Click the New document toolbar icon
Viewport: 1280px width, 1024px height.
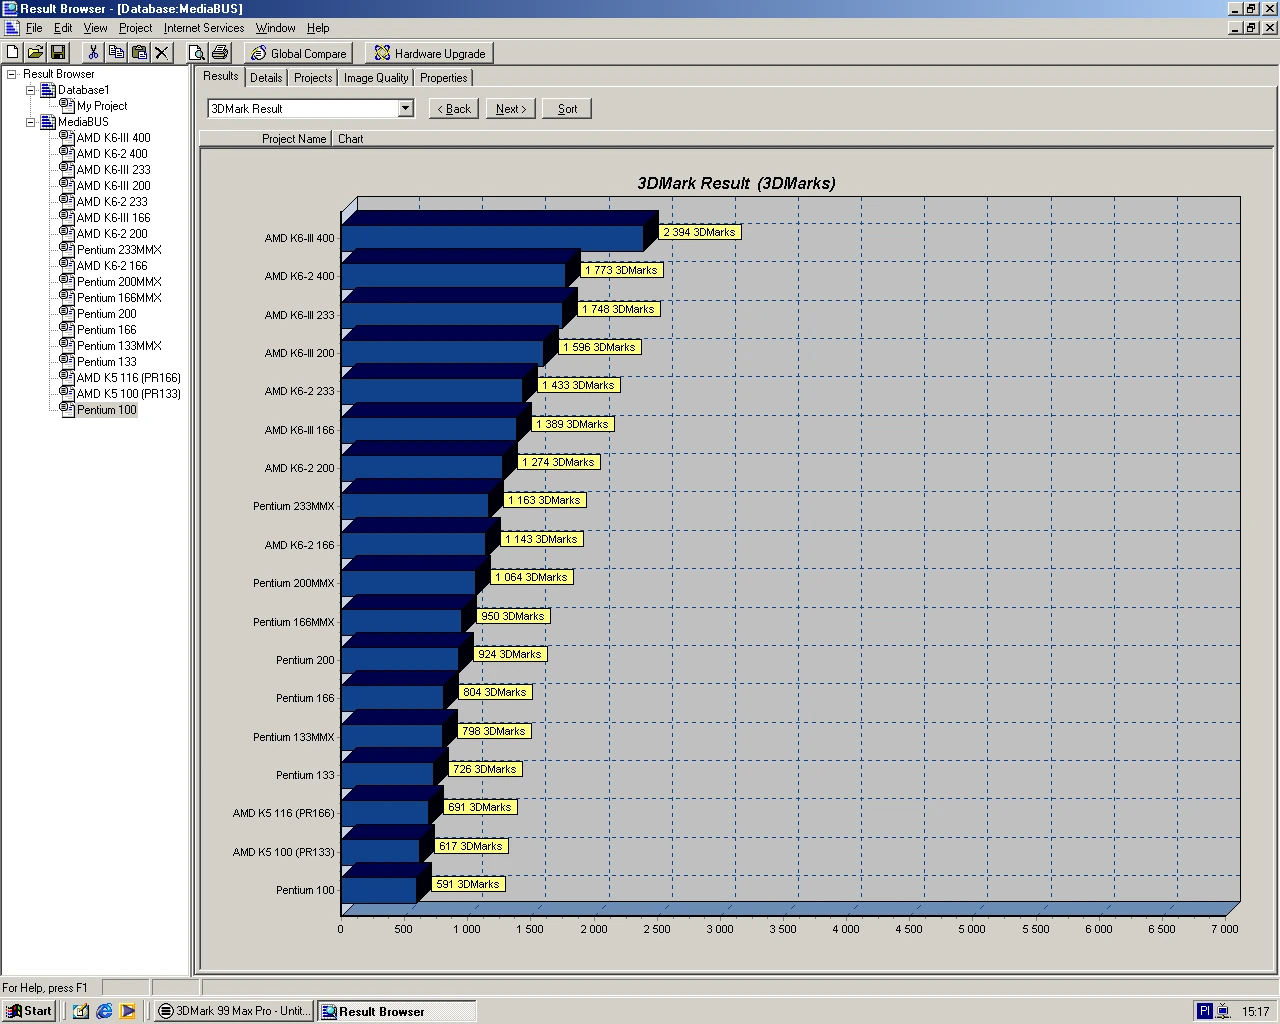[13, 52]
